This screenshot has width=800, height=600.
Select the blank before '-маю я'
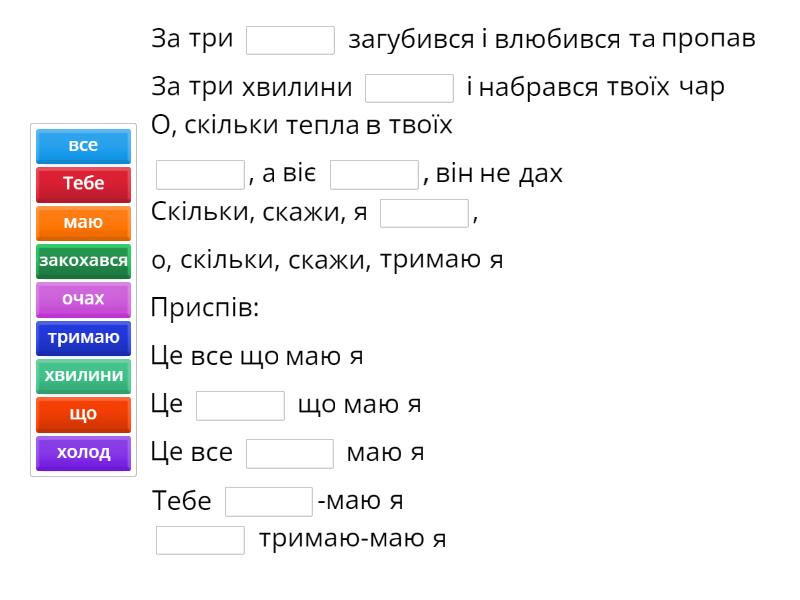click(269, 502)
